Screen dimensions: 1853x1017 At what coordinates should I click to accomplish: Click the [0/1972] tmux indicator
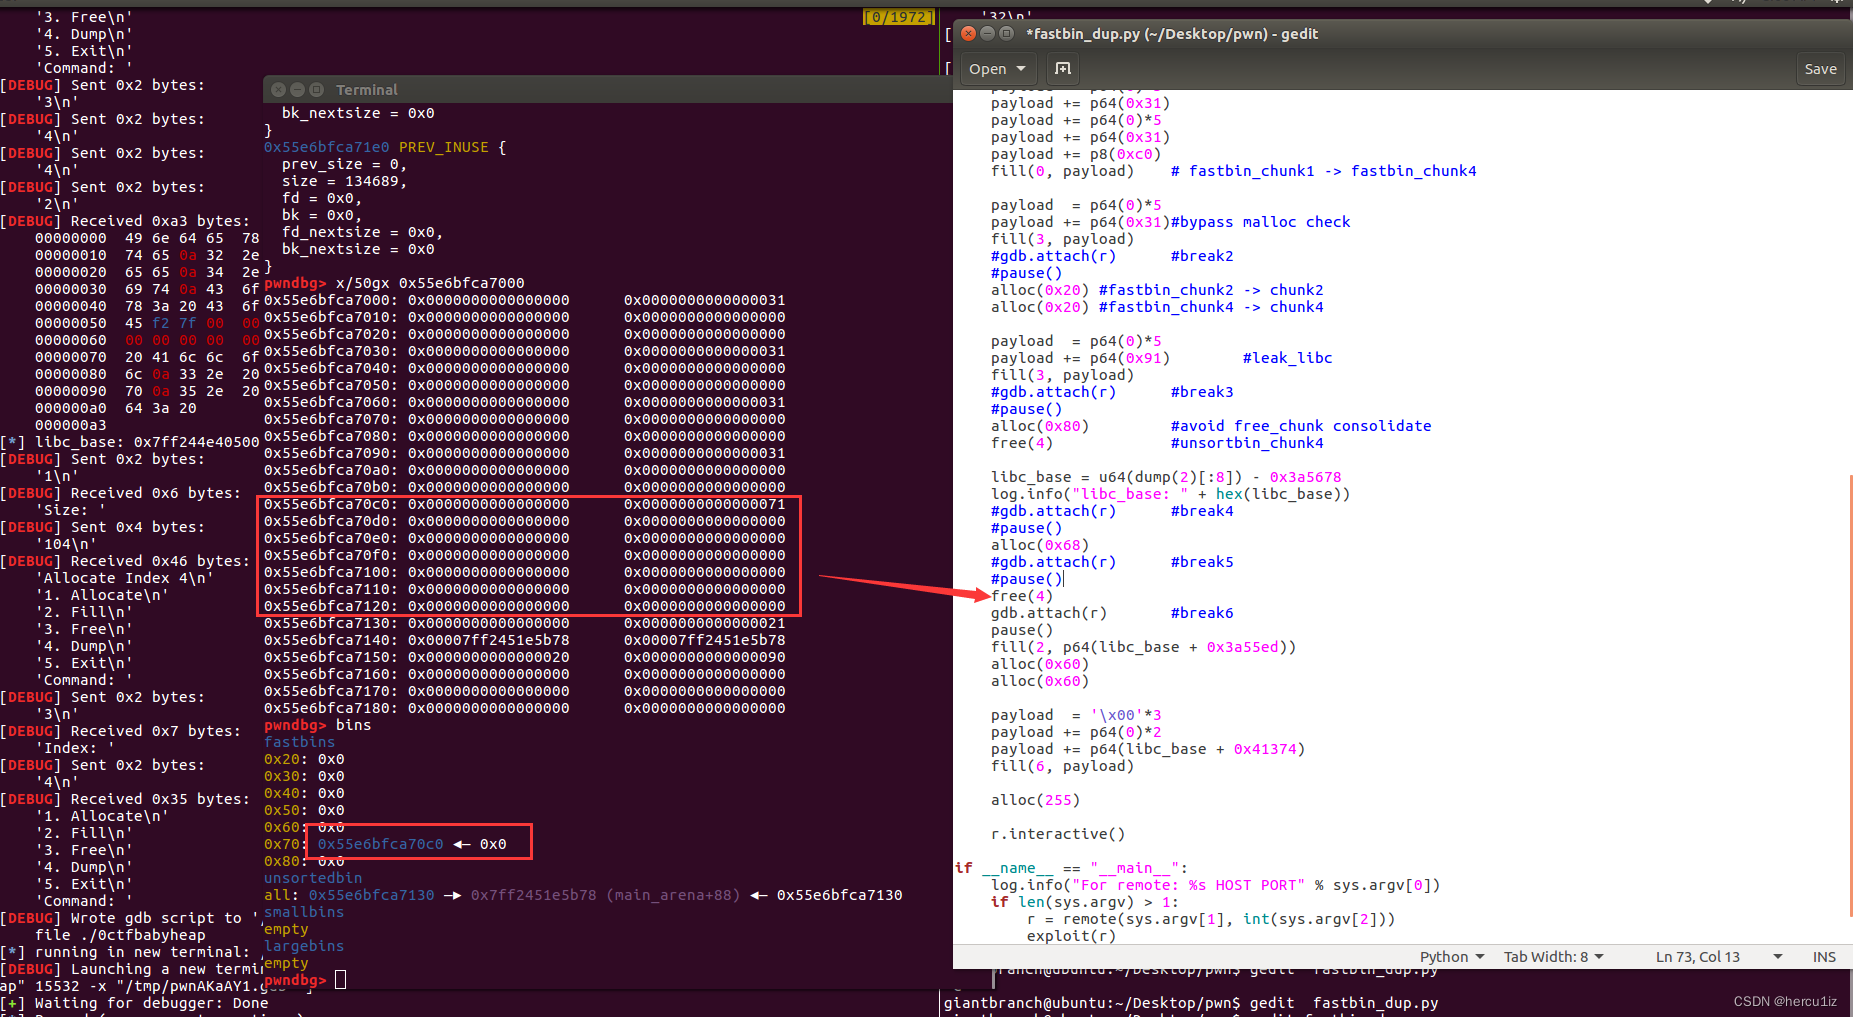pos(898,17)
